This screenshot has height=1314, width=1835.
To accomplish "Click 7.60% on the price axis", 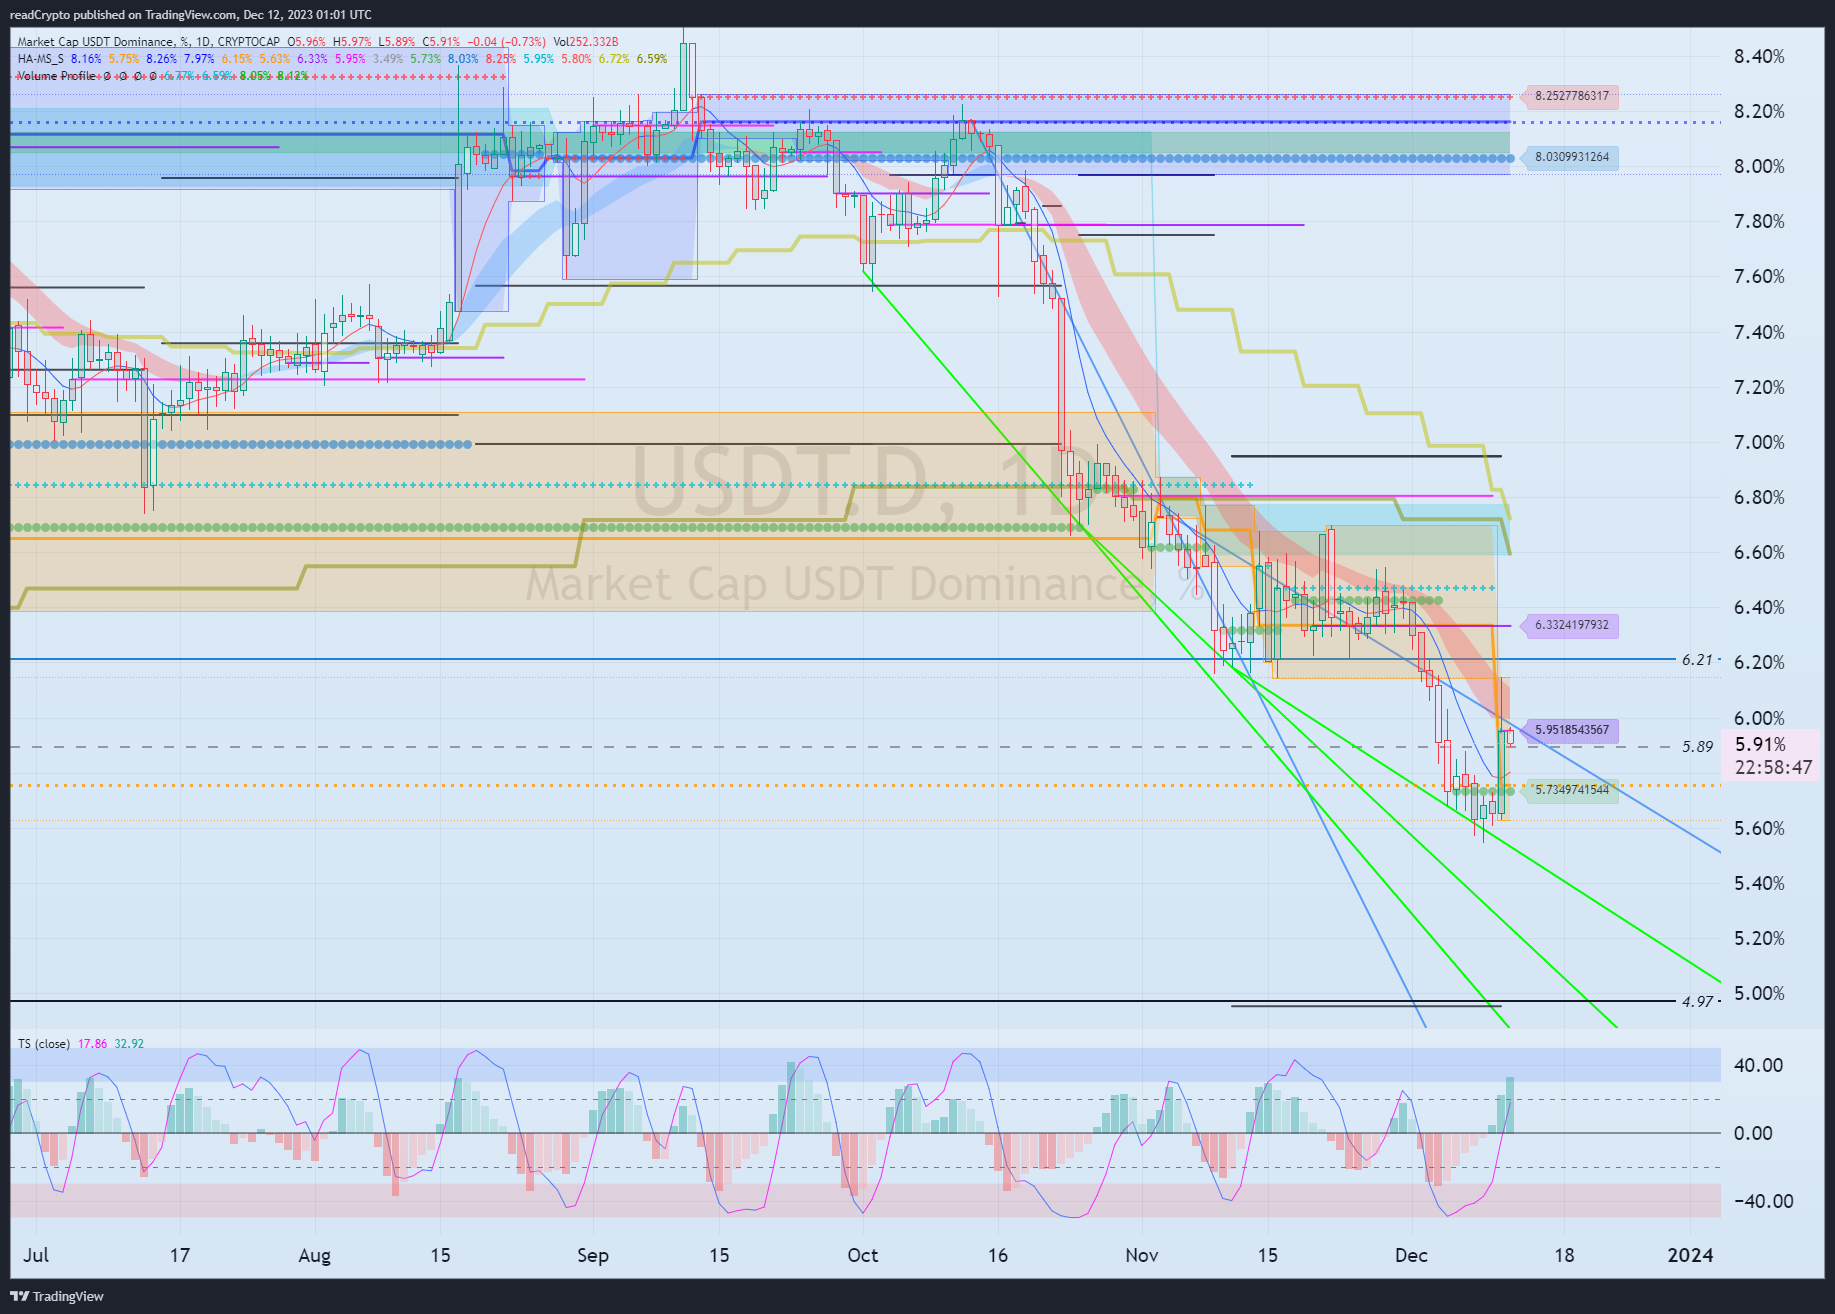I will 1759,277.
